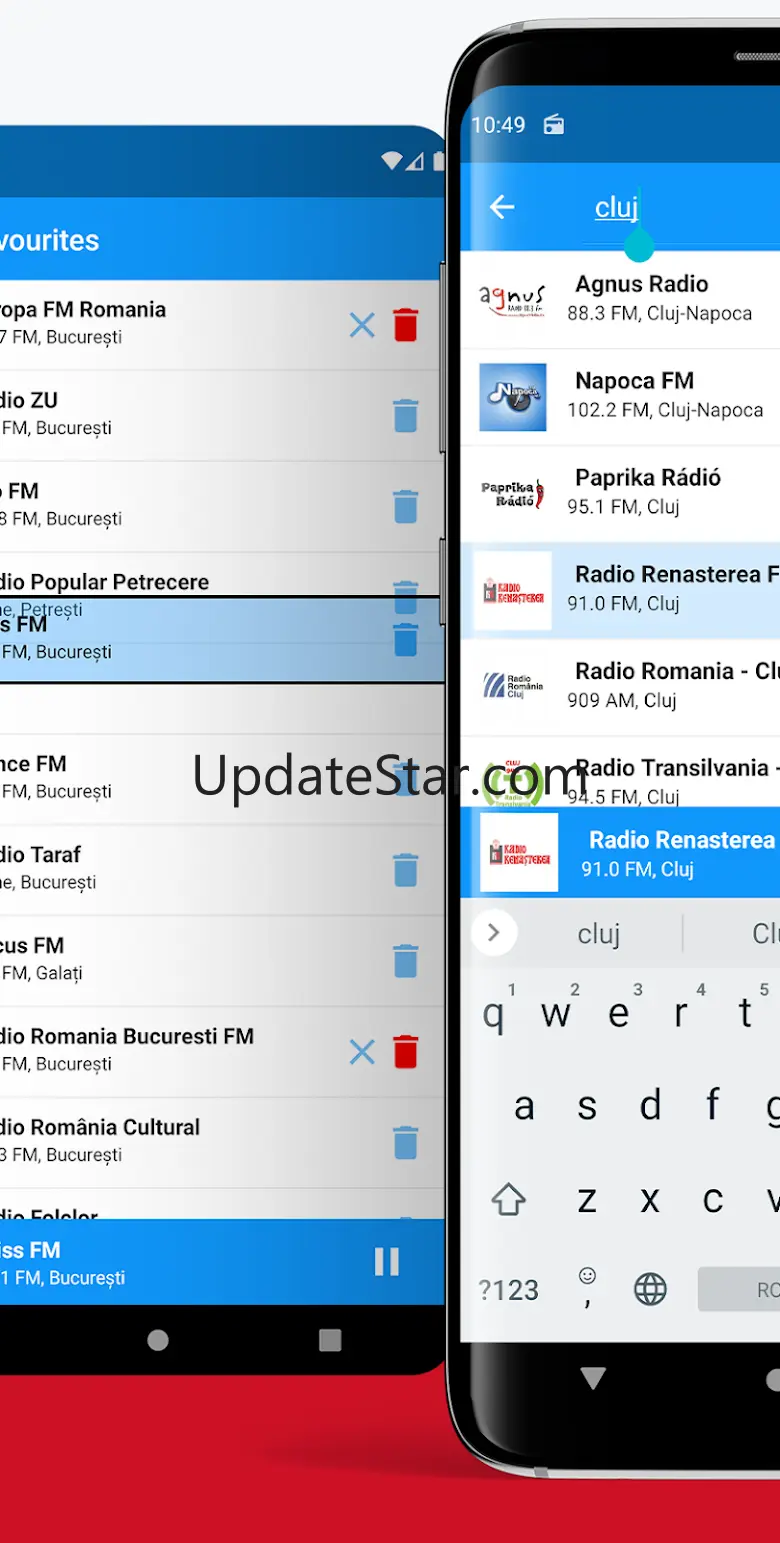The height and width of the screenshot is (1543, 780).
Task: Open now-playing bar Radio Renasterea
Action: pyautogui.click(x=620, y=852)
